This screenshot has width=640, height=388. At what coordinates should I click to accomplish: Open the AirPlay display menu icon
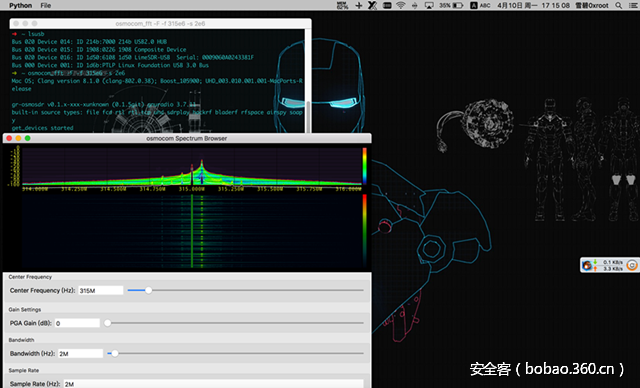tap(429, 5)
